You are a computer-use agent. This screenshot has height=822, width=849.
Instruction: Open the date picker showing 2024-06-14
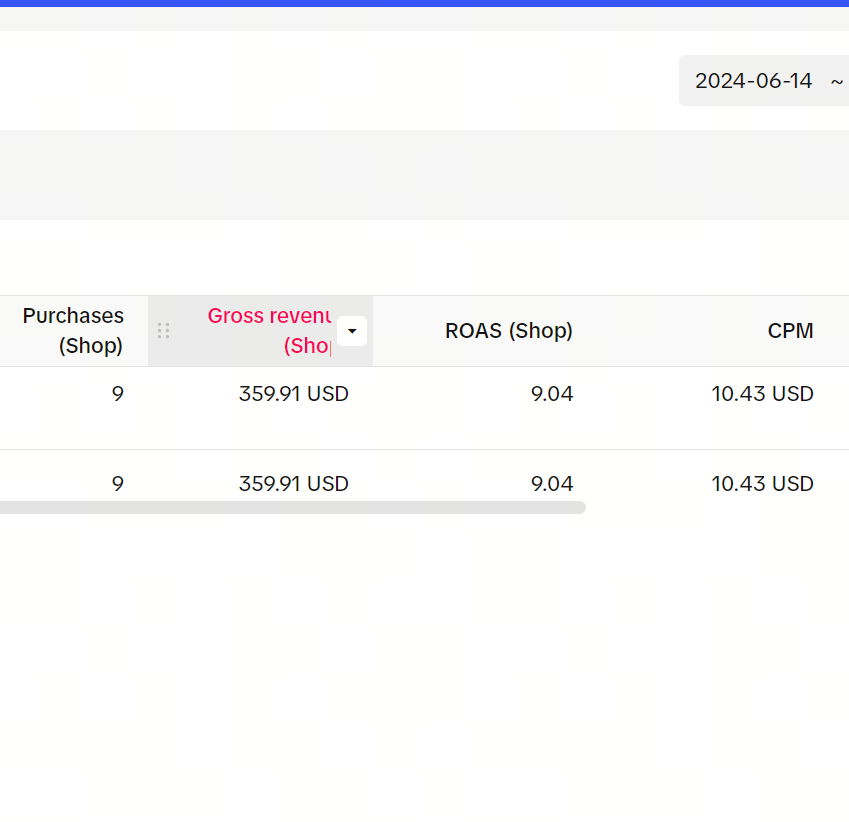pos(764,81)
